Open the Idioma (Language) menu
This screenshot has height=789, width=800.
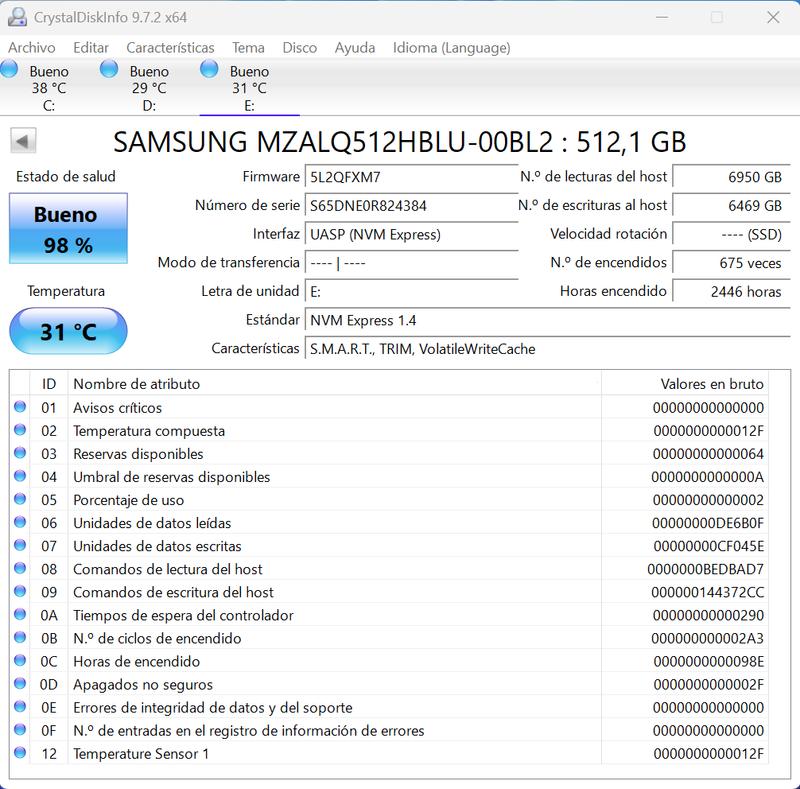click(x=452, y=47)
